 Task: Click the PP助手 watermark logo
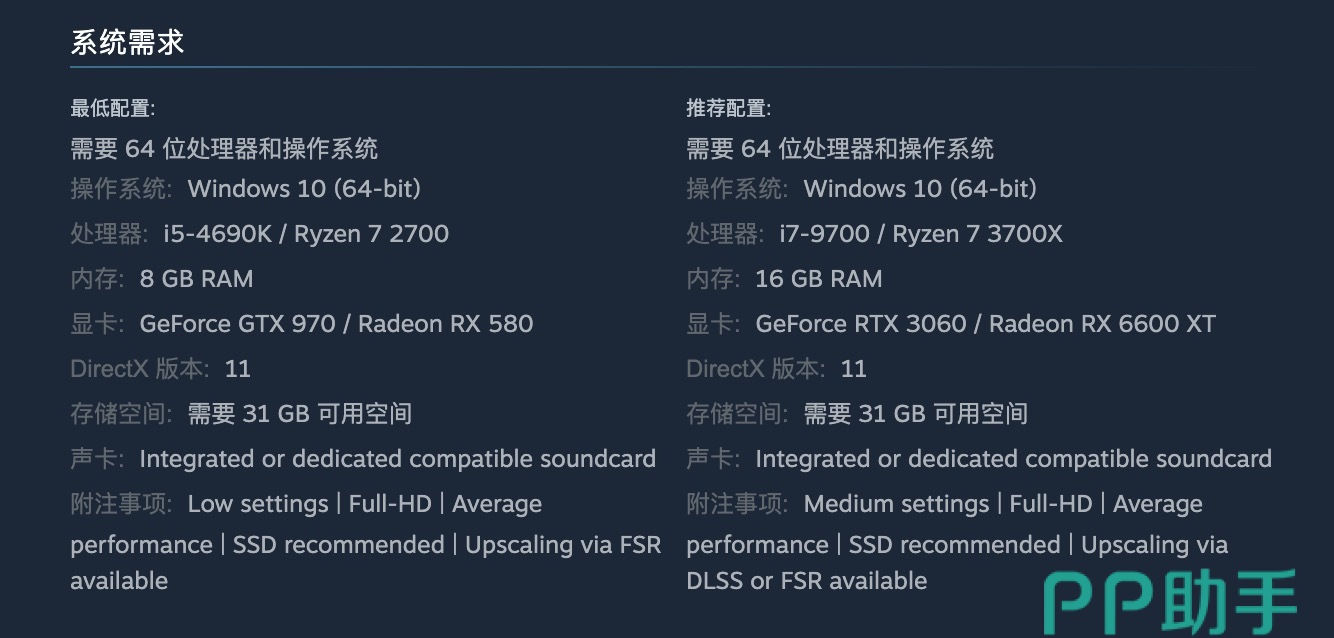click(x=1170, y=600)
